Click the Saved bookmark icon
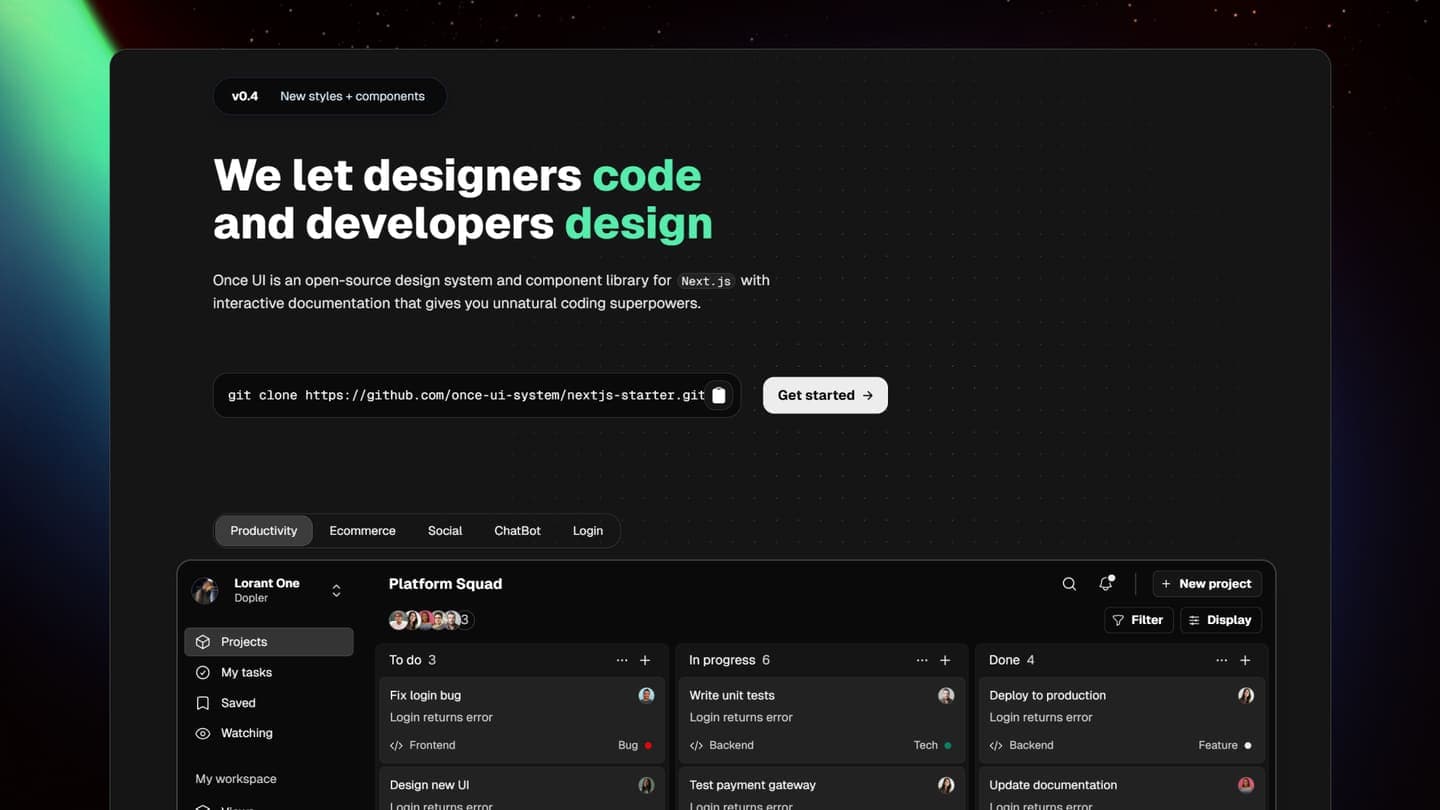 tap(203, 703)
